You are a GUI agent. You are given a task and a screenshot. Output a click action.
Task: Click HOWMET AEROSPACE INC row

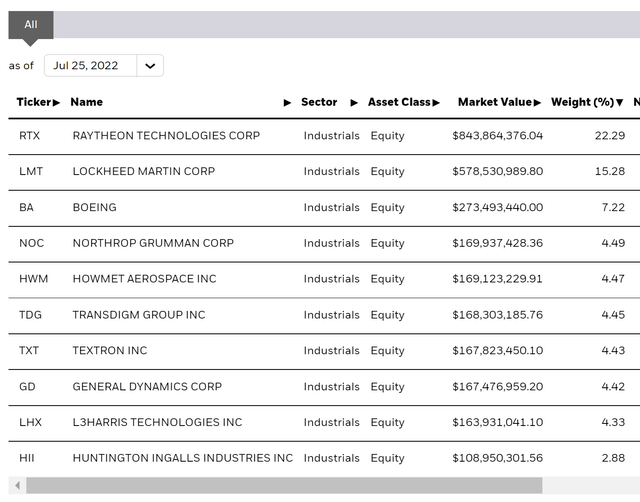pyautogui.click(x=144, y=279)
